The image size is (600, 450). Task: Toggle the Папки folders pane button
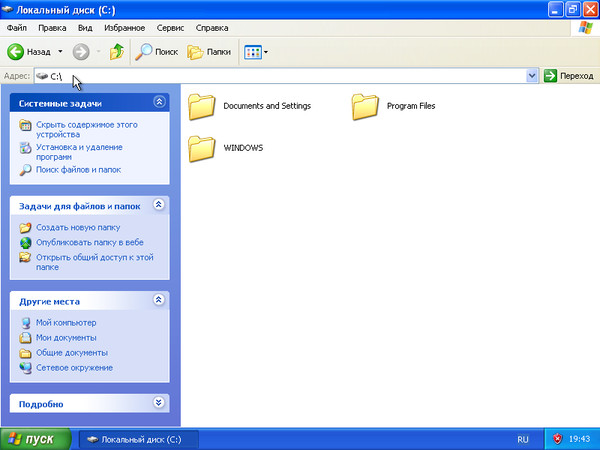(209, 52)
